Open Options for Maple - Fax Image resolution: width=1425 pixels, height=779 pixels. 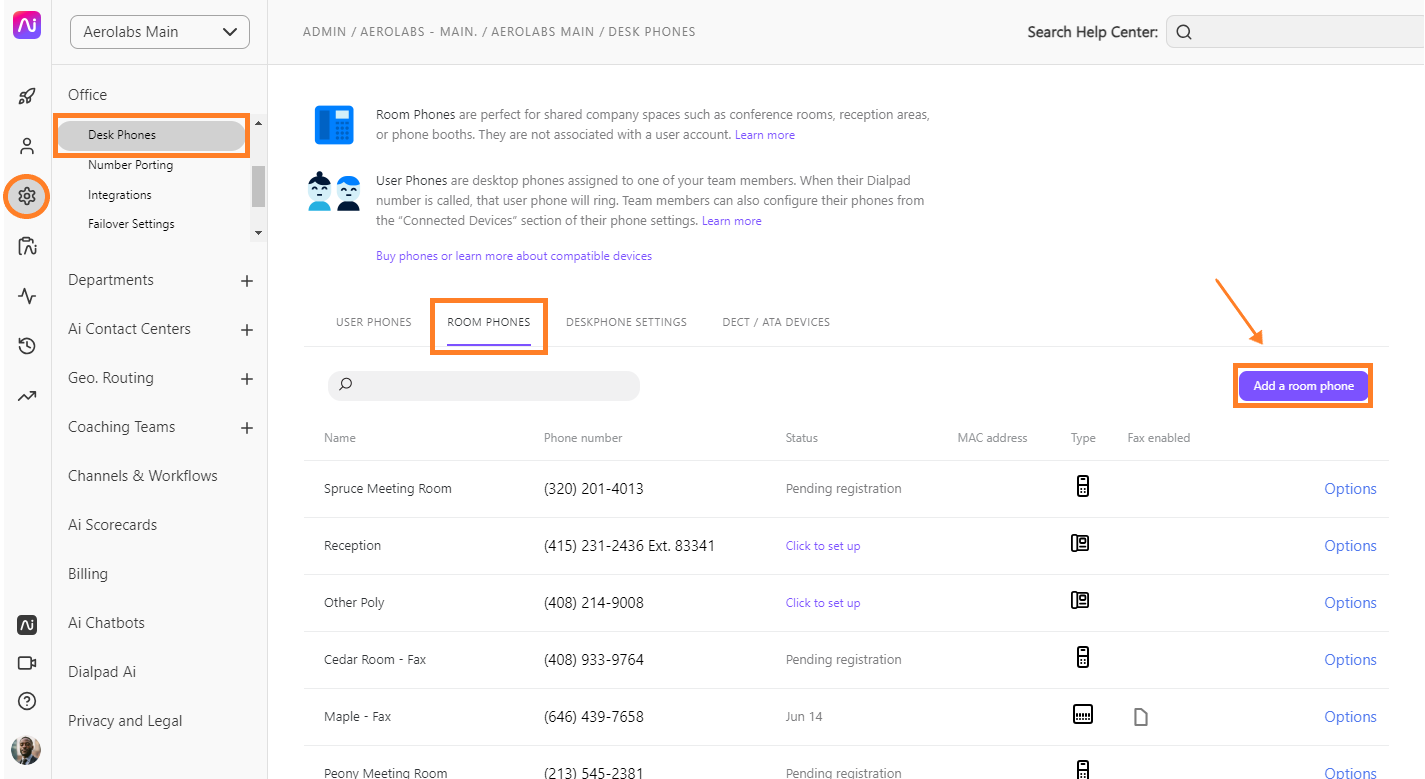pyautogui.click(x=1350, y=717)
